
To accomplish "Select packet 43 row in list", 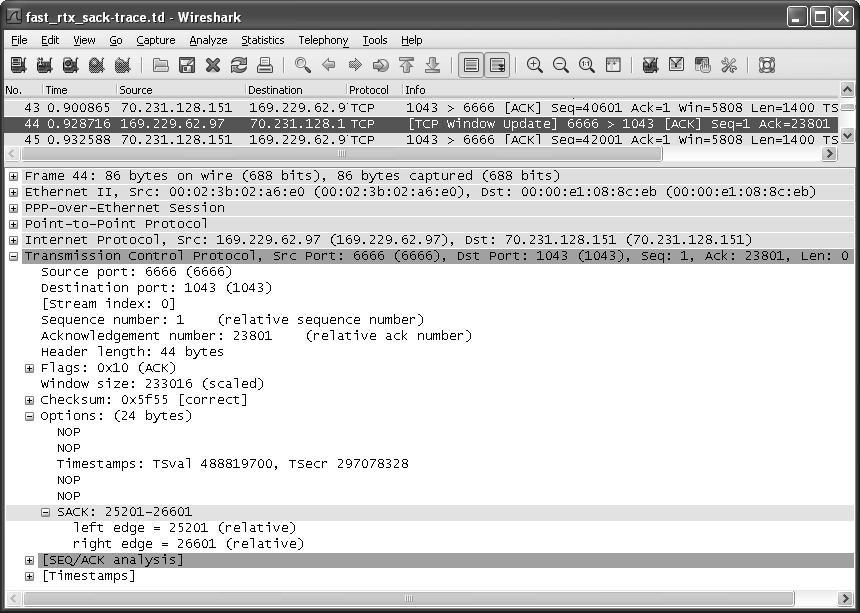I will click(x=421, y=107).
